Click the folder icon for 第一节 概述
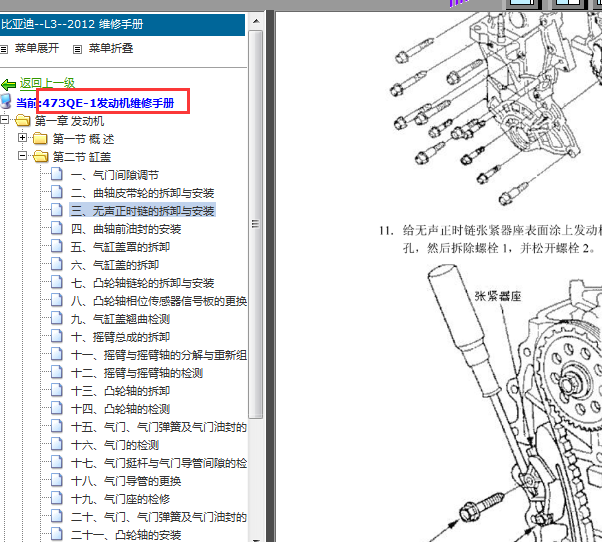Screen dimensions: 602x542 [x=40, y=139]
